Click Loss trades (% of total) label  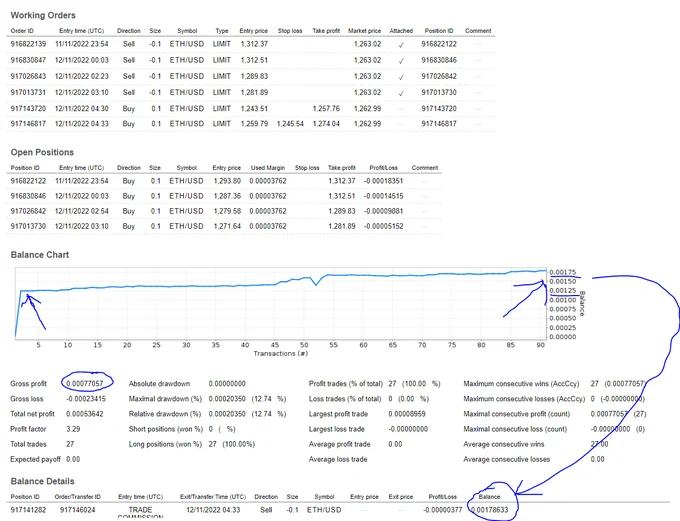(345, 399)
